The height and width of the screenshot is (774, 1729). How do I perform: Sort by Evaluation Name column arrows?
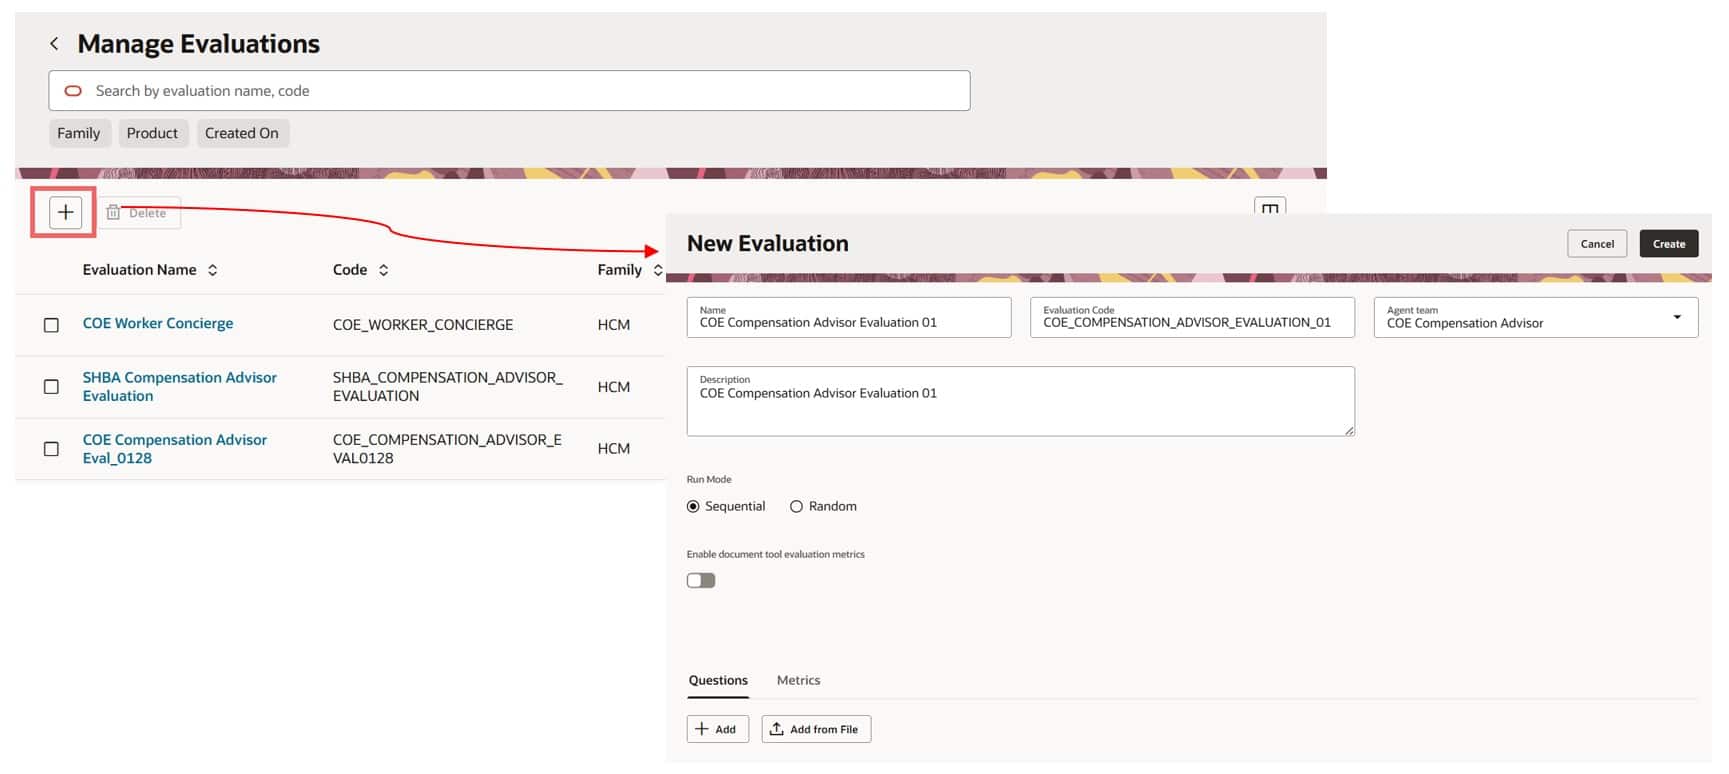tap(212, 270)
